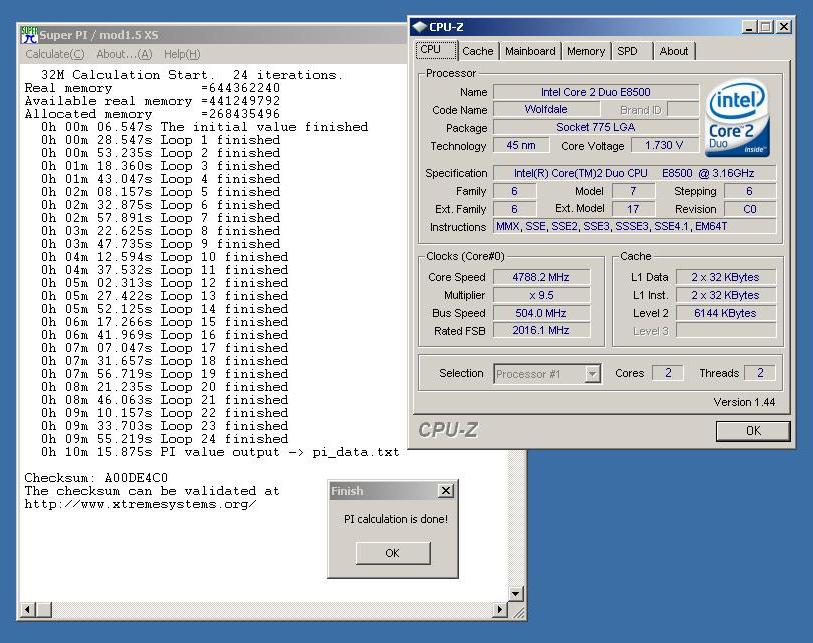Open the About menu in Super PI
This screenshot has height=643, width=813.
(x=124, y=54)
